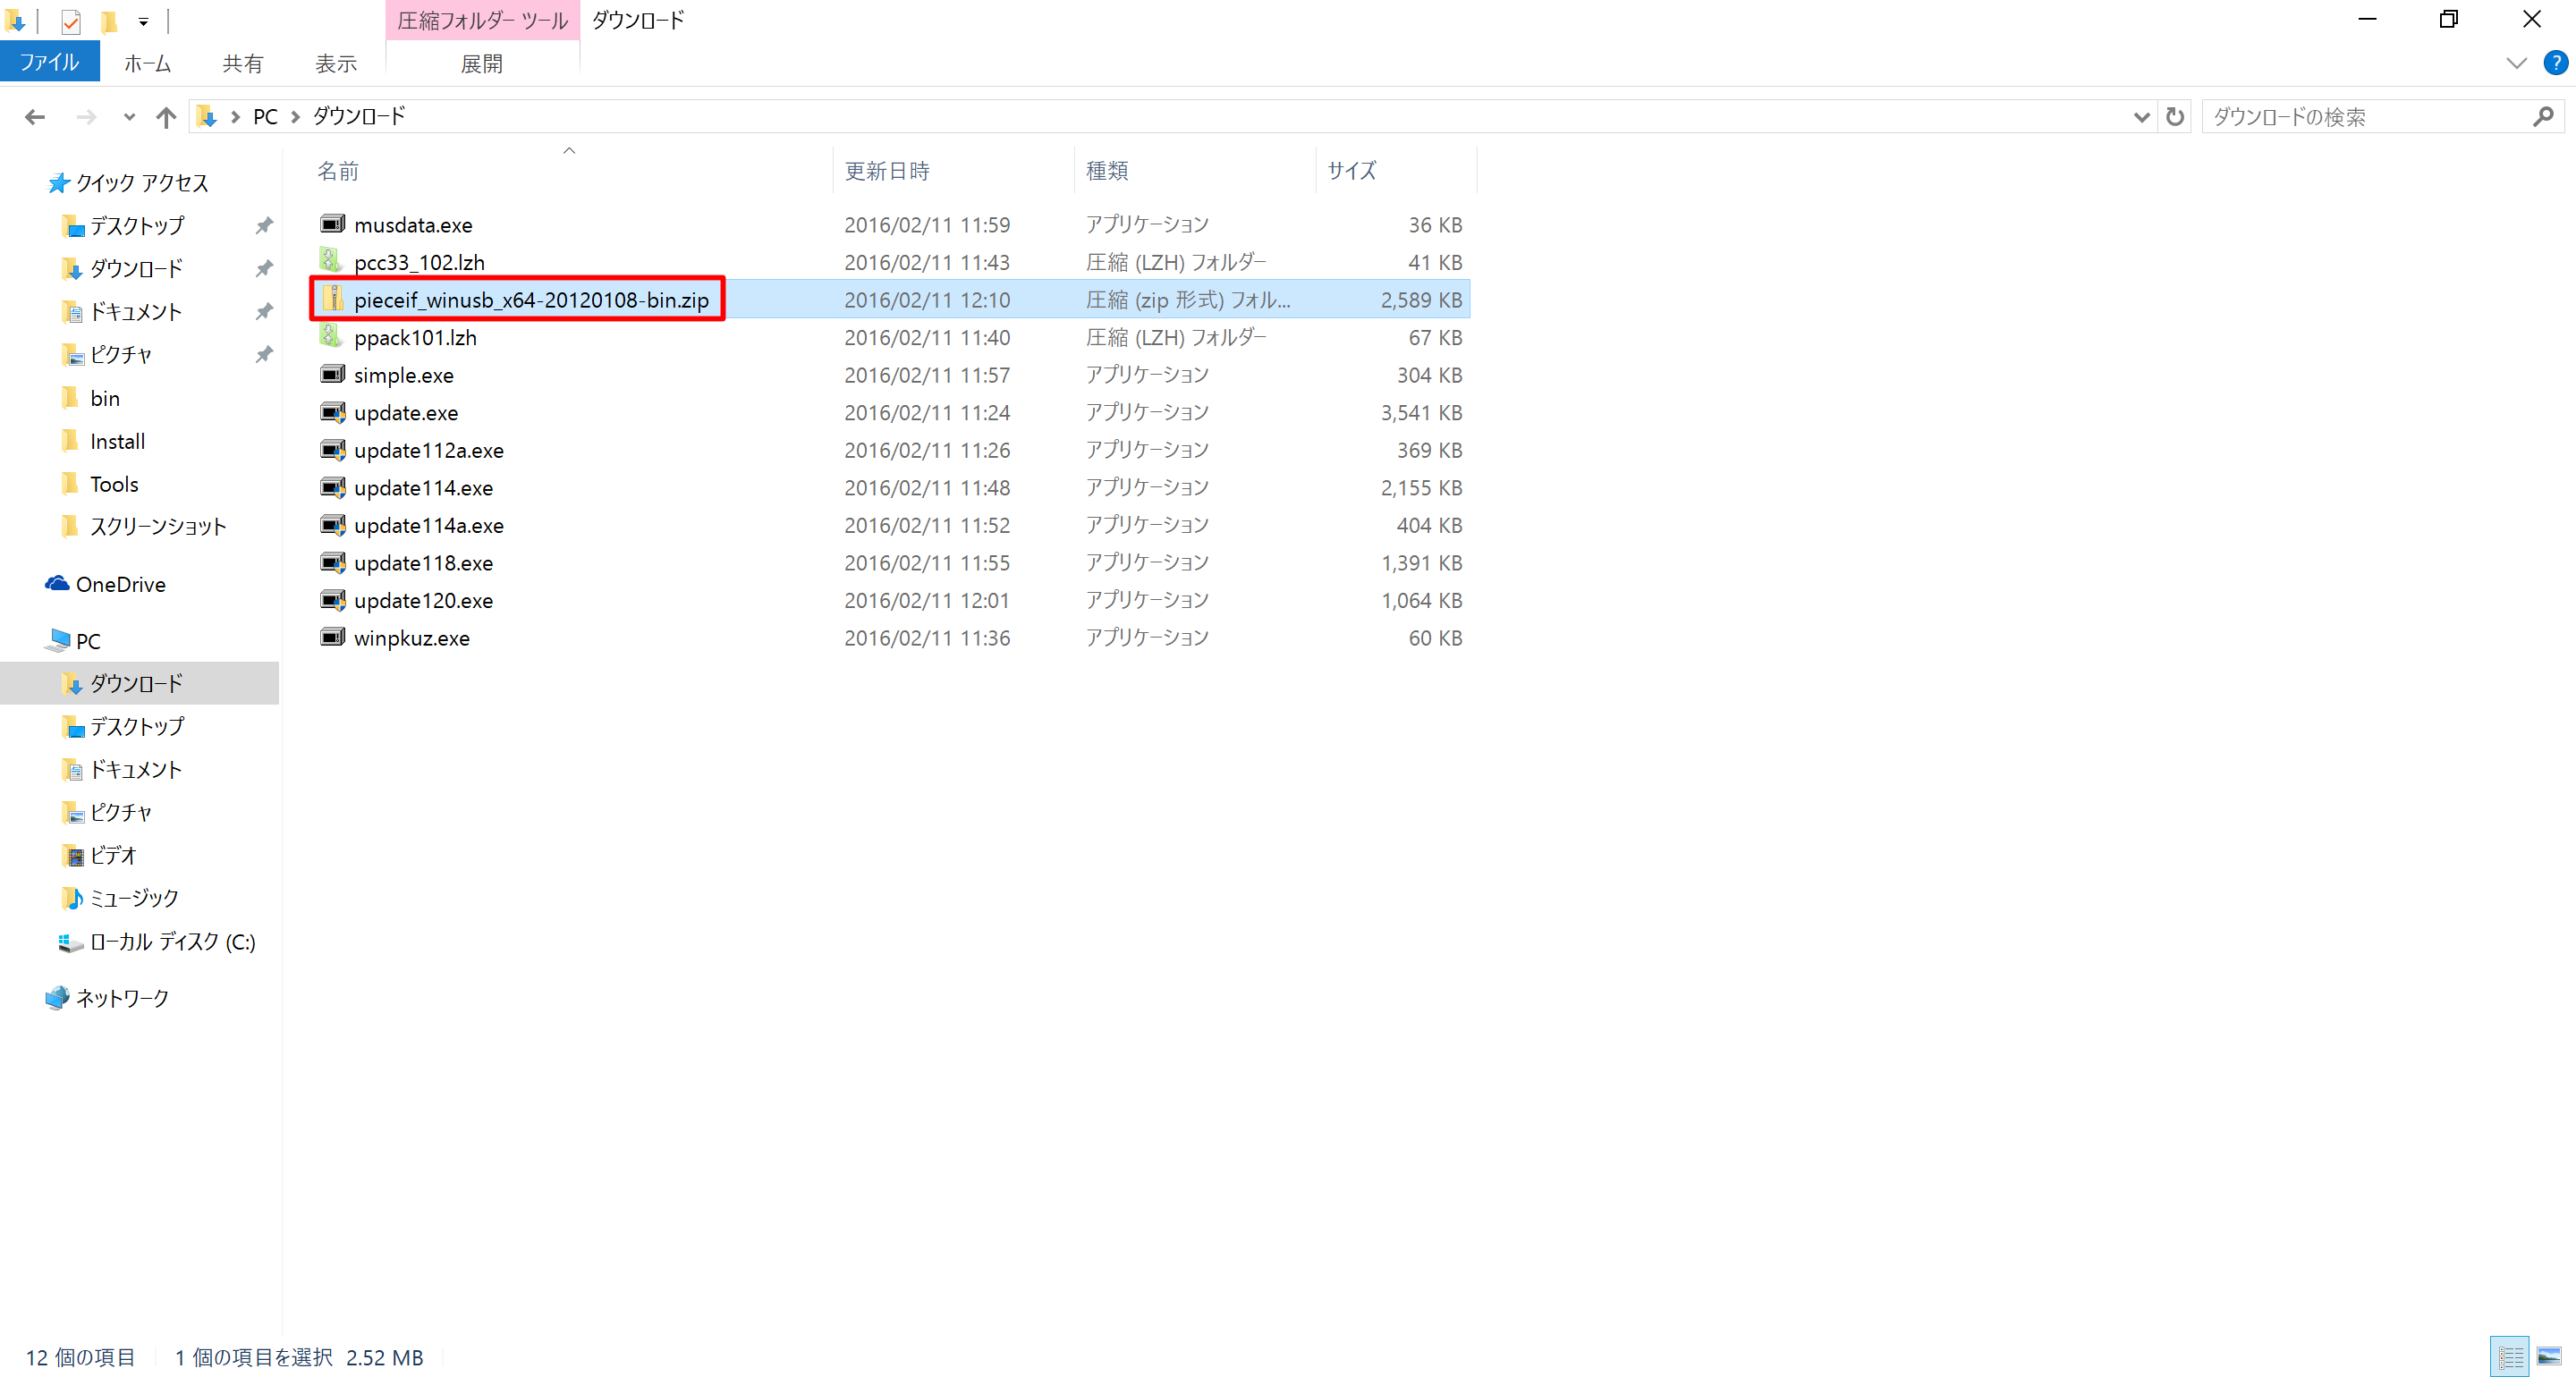
Task: Open pinned ドキュメント under Quick Access
Action: point(136,312)
